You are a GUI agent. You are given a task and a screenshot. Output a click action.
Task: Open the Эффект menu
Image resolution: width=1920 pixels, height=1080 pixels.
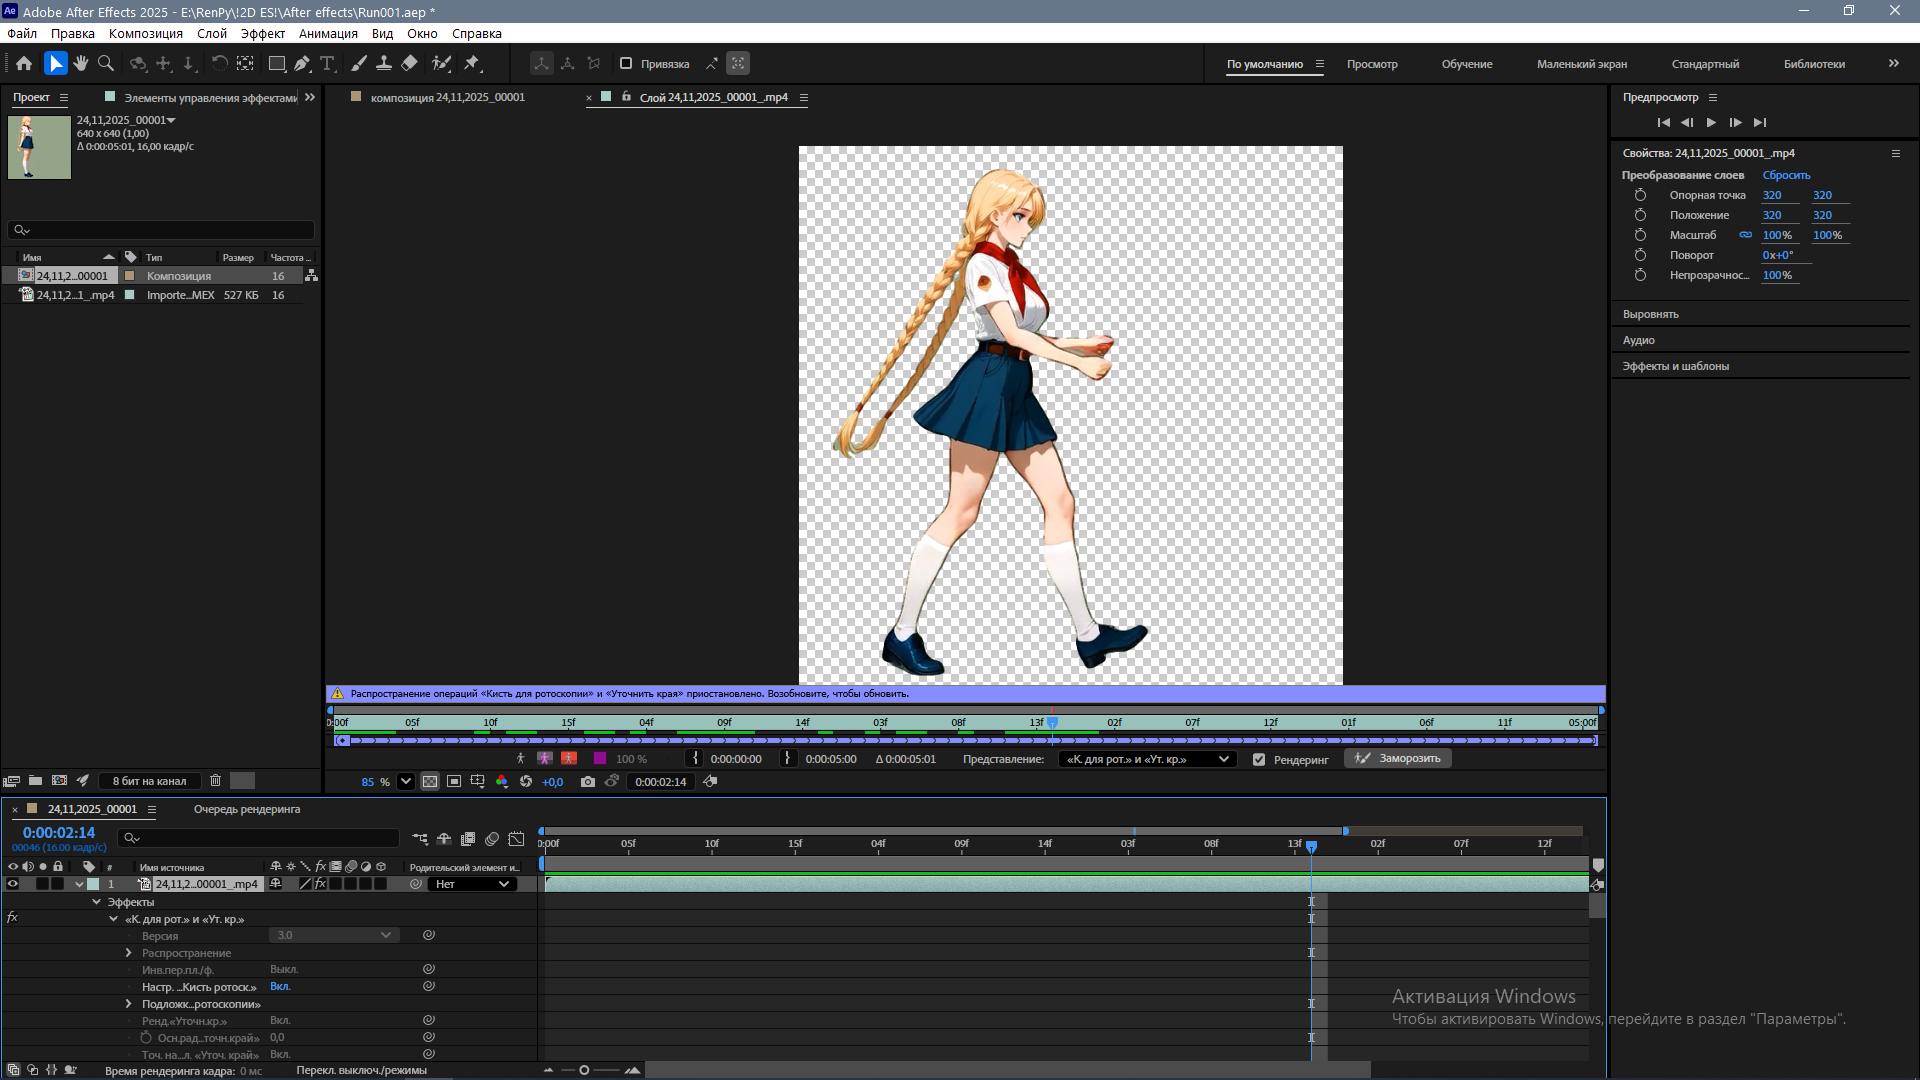coord(262,33)
